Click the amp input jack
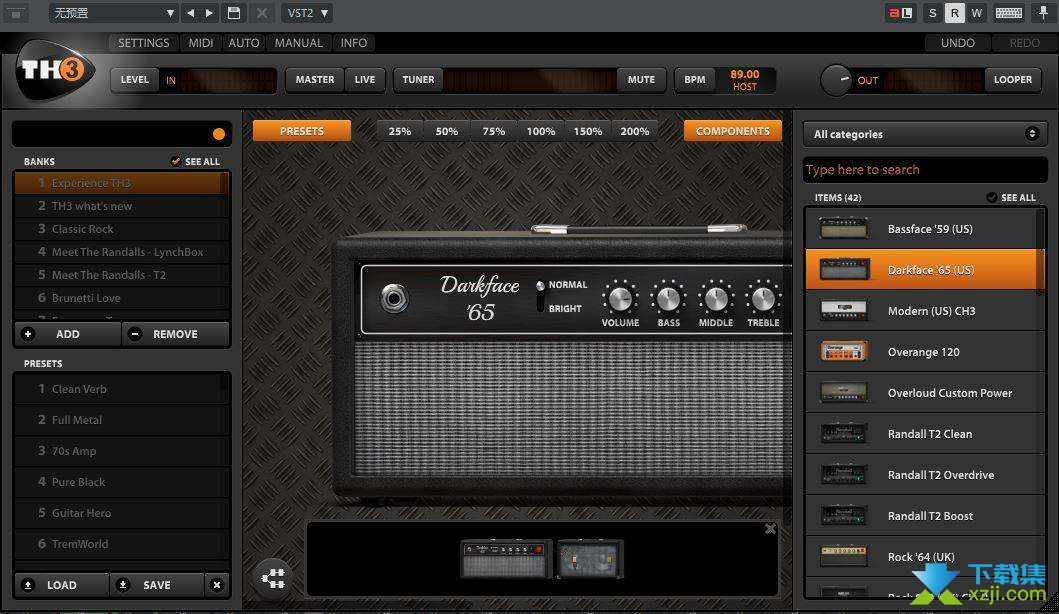This screenshot has height=614, width=1059. click(x=394, y=298)
